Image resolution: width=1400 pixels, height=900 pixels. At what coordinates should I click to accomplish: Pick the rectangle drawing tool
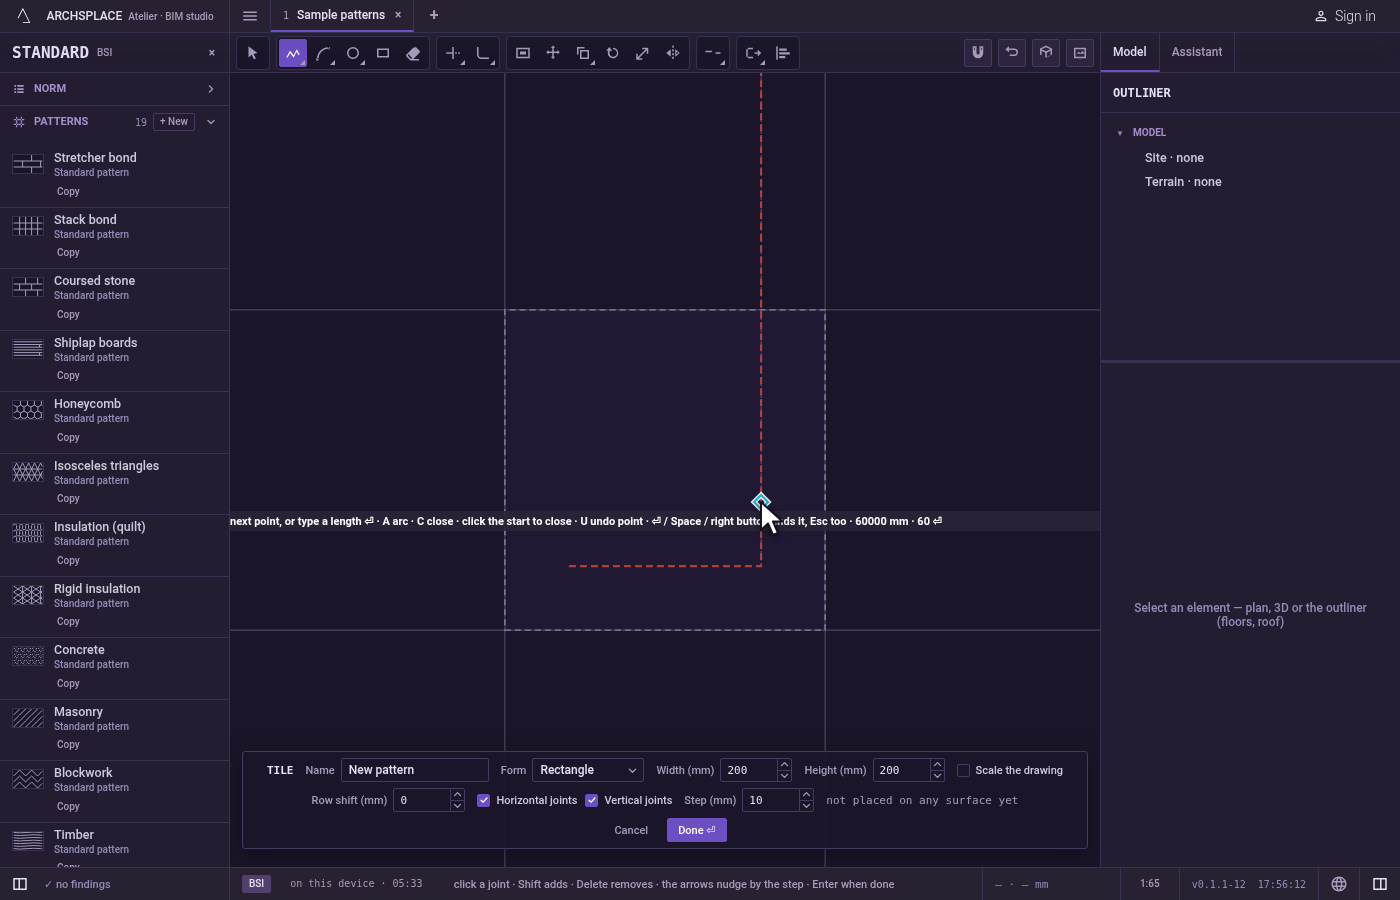(383, 53)
